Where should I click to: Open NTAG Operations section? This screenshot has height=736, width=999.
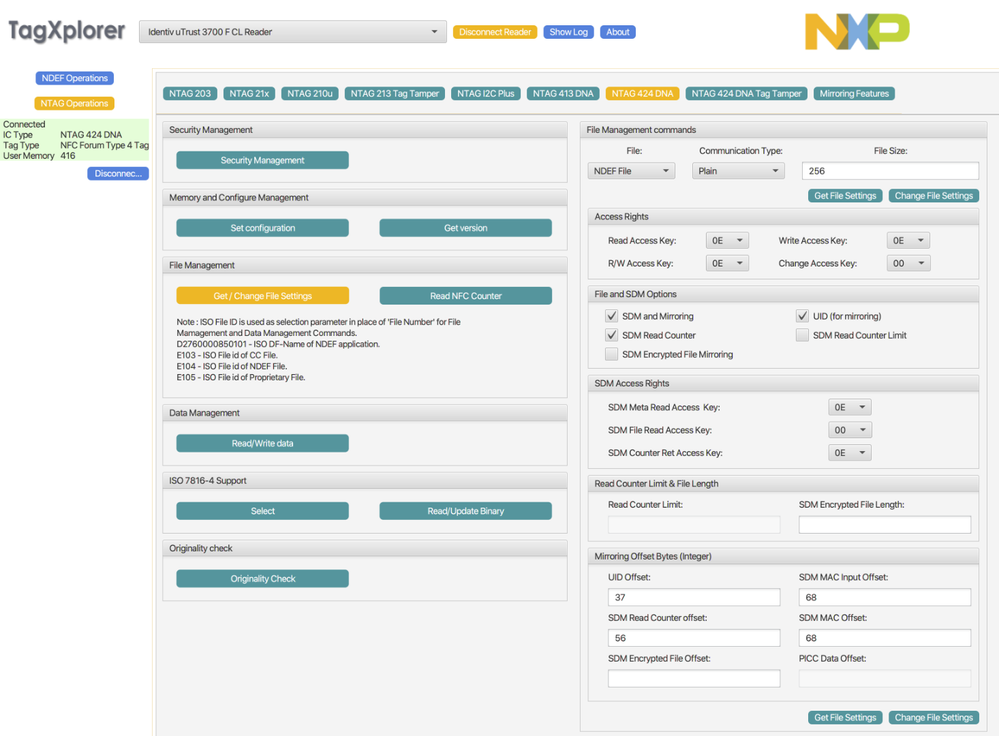74,103
